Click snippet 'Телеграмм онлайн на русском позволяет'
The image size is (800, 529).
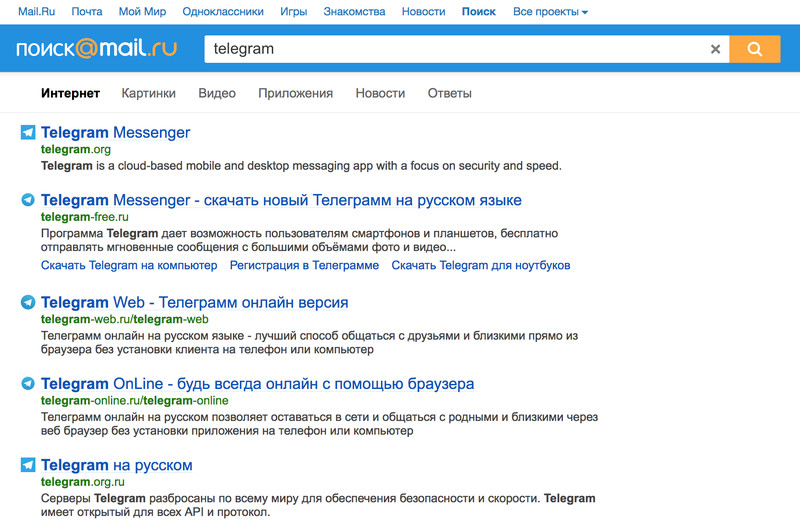319,424
